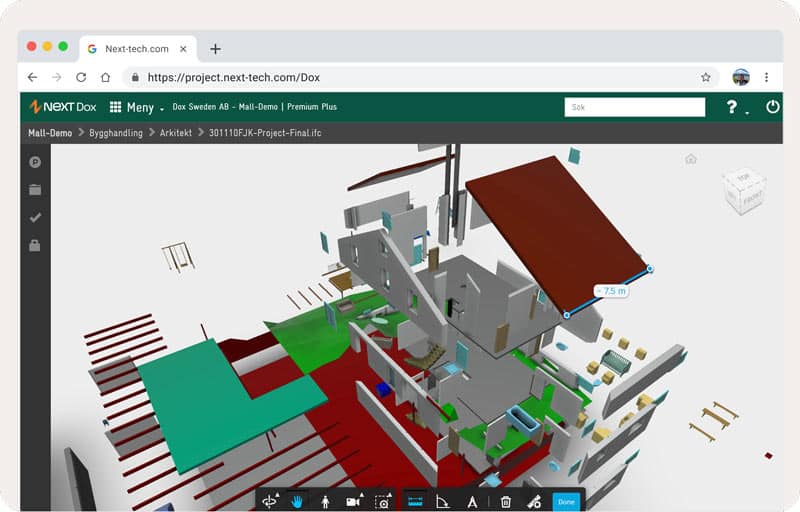Activate the pan hand tool
Viewport: 800px width, 512px height.
(297, 502)
